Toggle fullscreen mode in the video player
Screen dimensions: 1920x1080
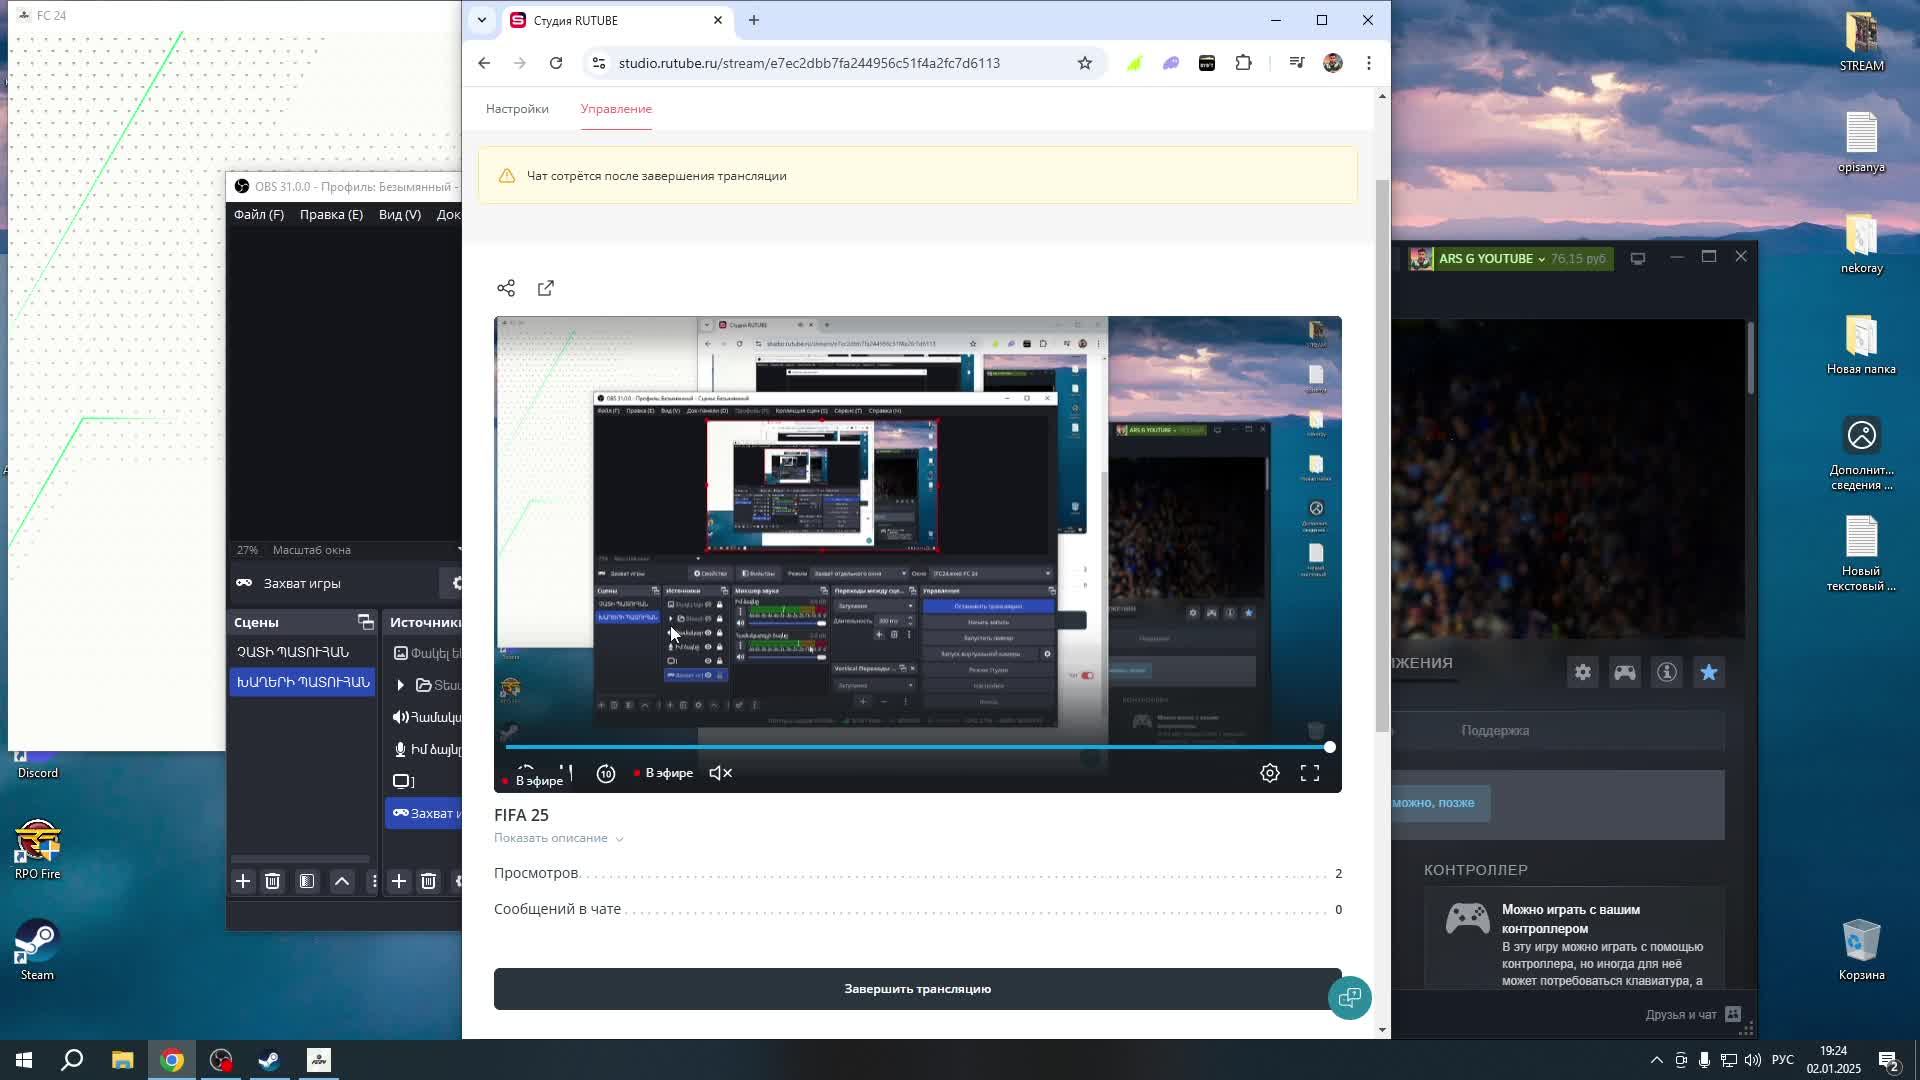tap(1310, 772)
